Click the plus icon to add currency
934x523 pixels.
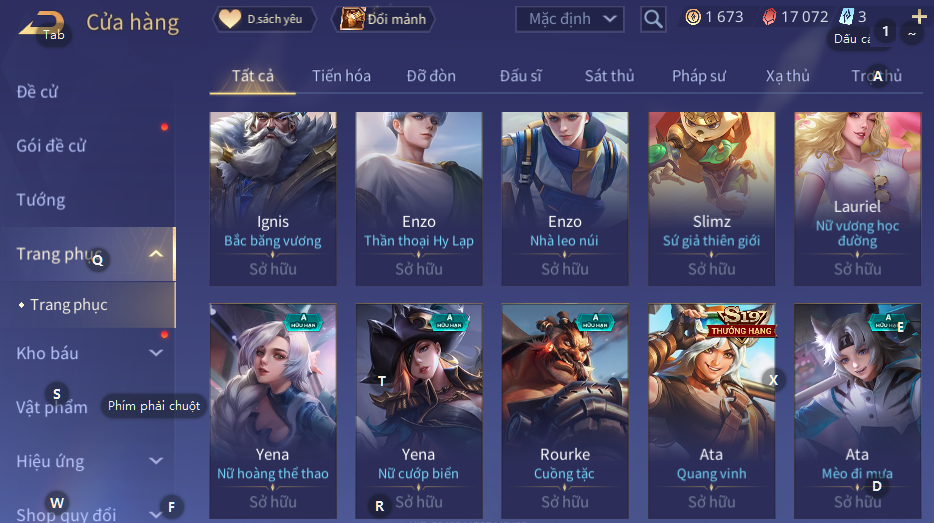point(919,17)
